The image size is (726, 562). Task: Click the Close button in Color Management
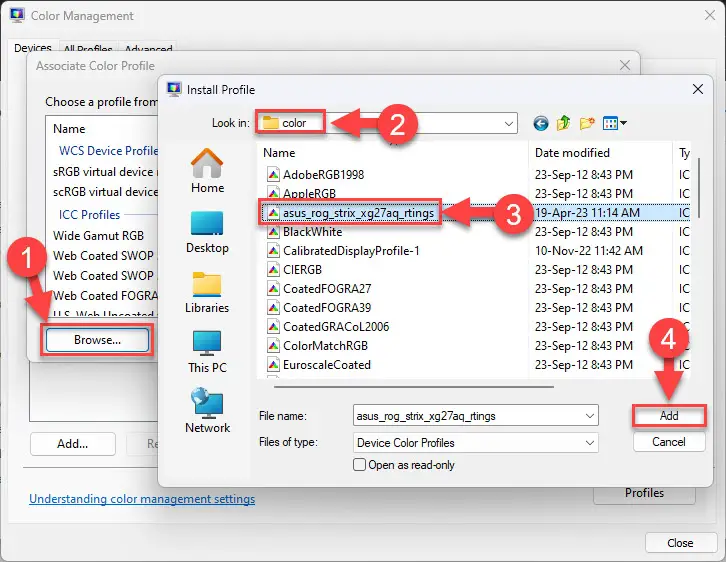[x=680, y=543]
